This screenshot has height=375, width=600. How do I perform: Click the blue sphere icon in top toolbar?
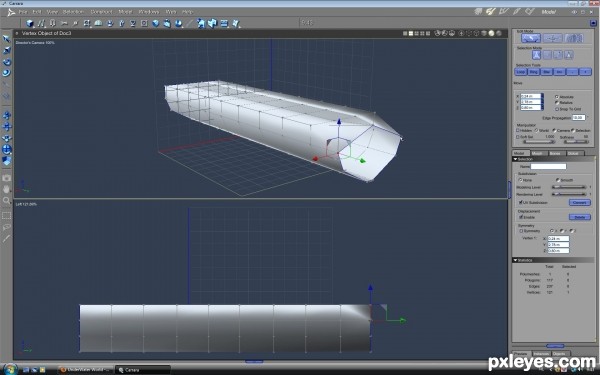point(156,23)
